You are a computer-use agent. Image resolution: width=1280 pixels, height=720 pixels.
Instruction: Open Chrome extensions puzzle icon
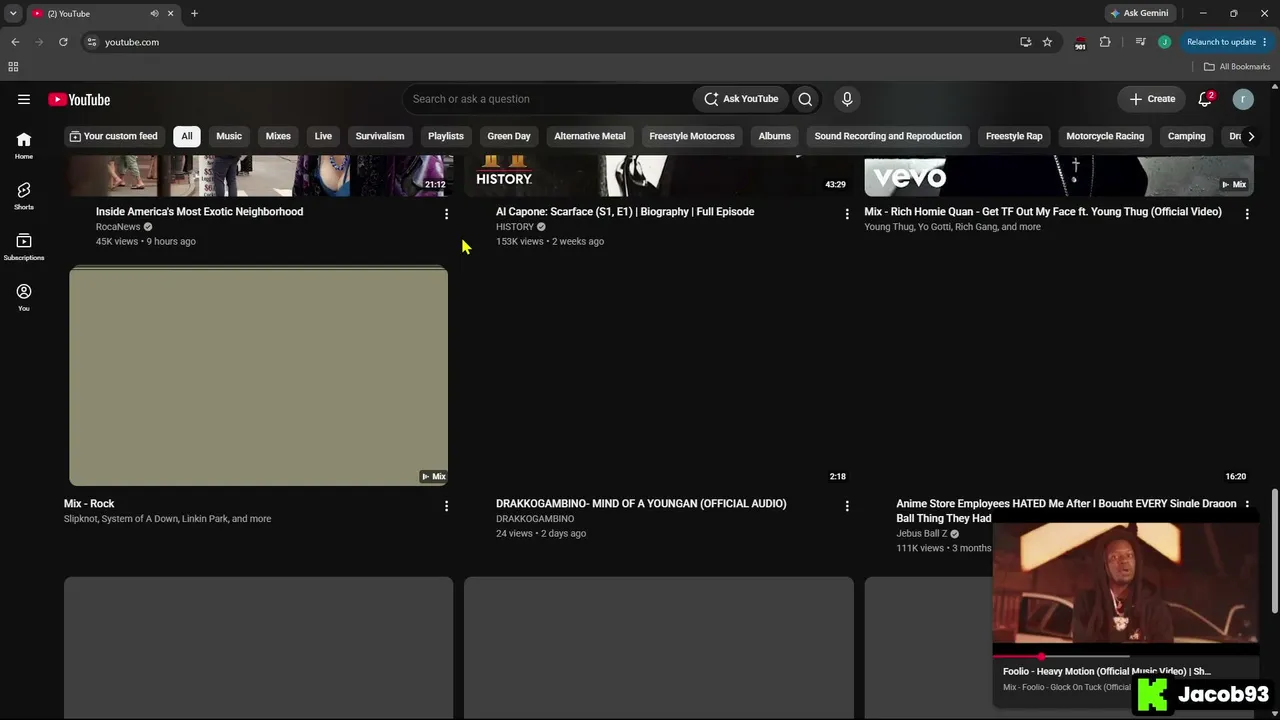[1105, 42]
